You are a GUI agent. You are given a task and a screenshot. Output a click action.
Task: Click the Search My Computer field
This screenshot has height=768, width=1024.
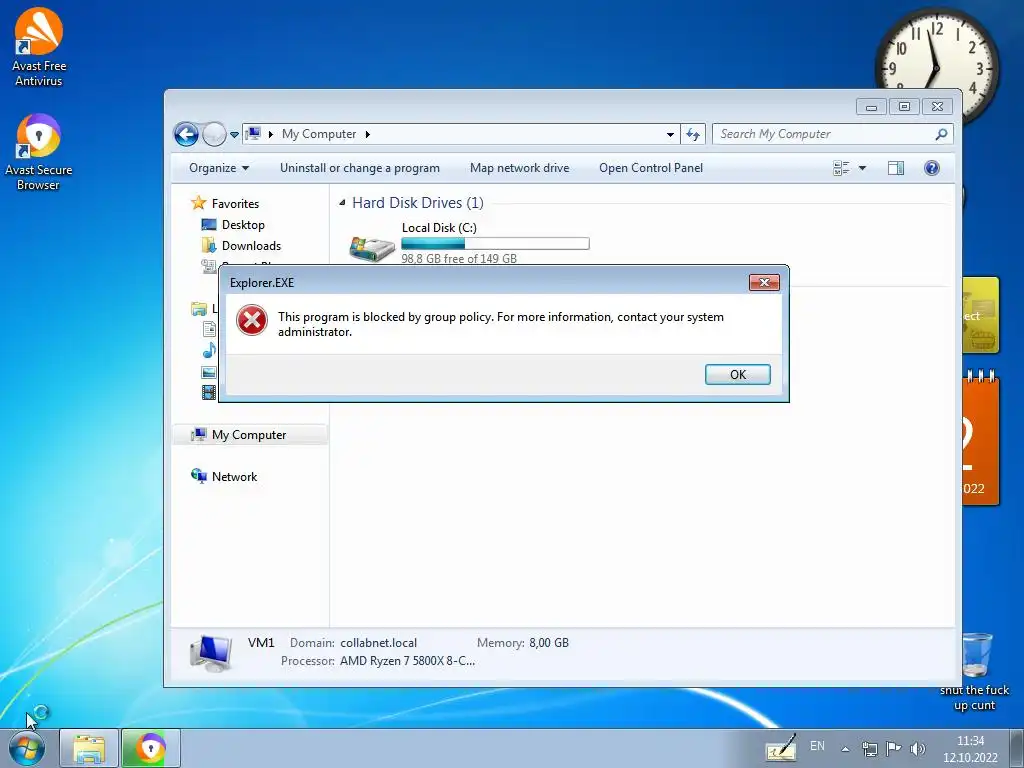[x=833, y=134]
